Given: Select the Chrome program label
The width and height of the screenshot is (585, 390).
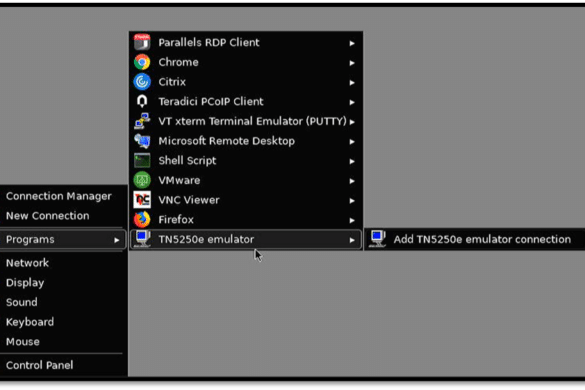Looking at the screenshot, I should 178,62.
